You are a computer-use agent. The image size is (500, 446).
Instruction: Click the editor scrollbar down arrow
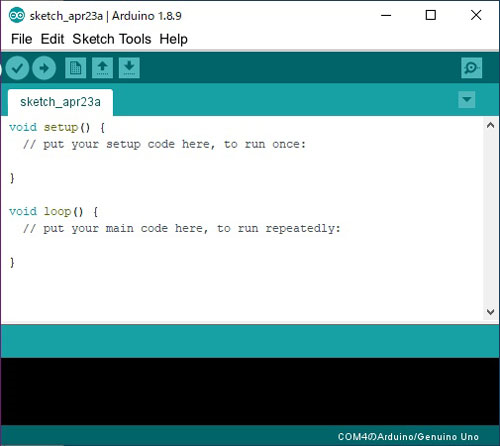tap(490, 312)
